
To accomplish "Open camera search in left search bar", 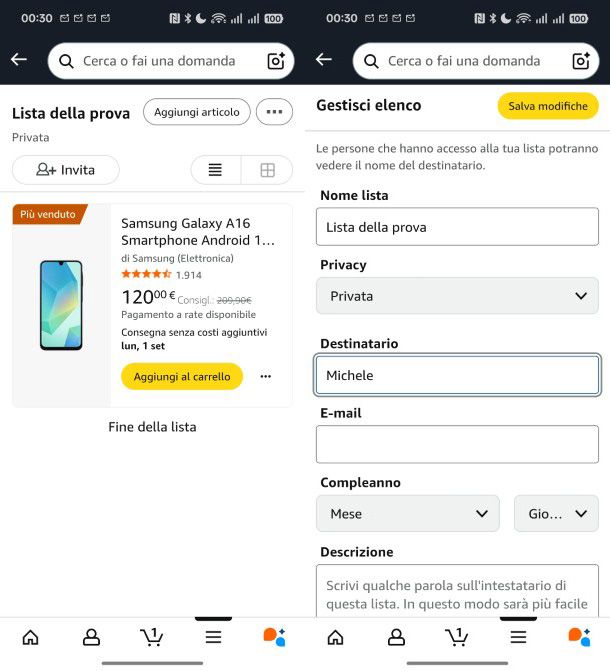I will pos(276,61).
